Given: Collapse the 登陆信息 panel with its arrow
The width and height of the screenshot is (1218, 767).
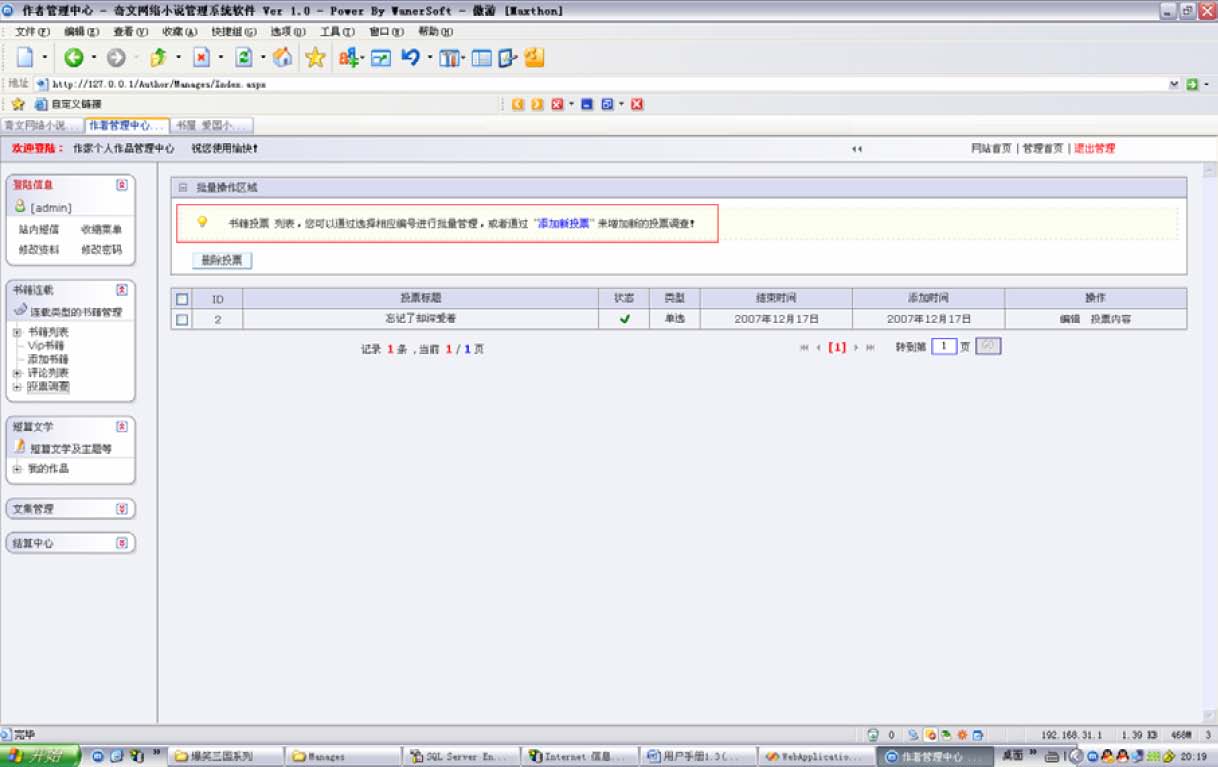Looking at the screenshot, I should pos(122,185).
